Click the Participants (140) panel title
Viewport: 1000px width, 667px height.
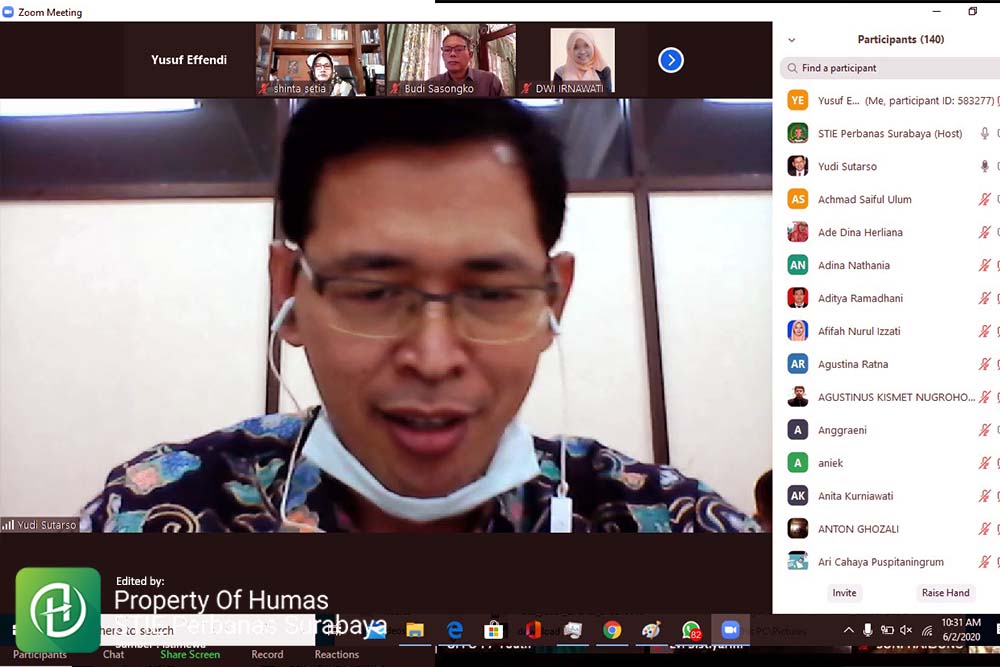[x=901, y=40]
